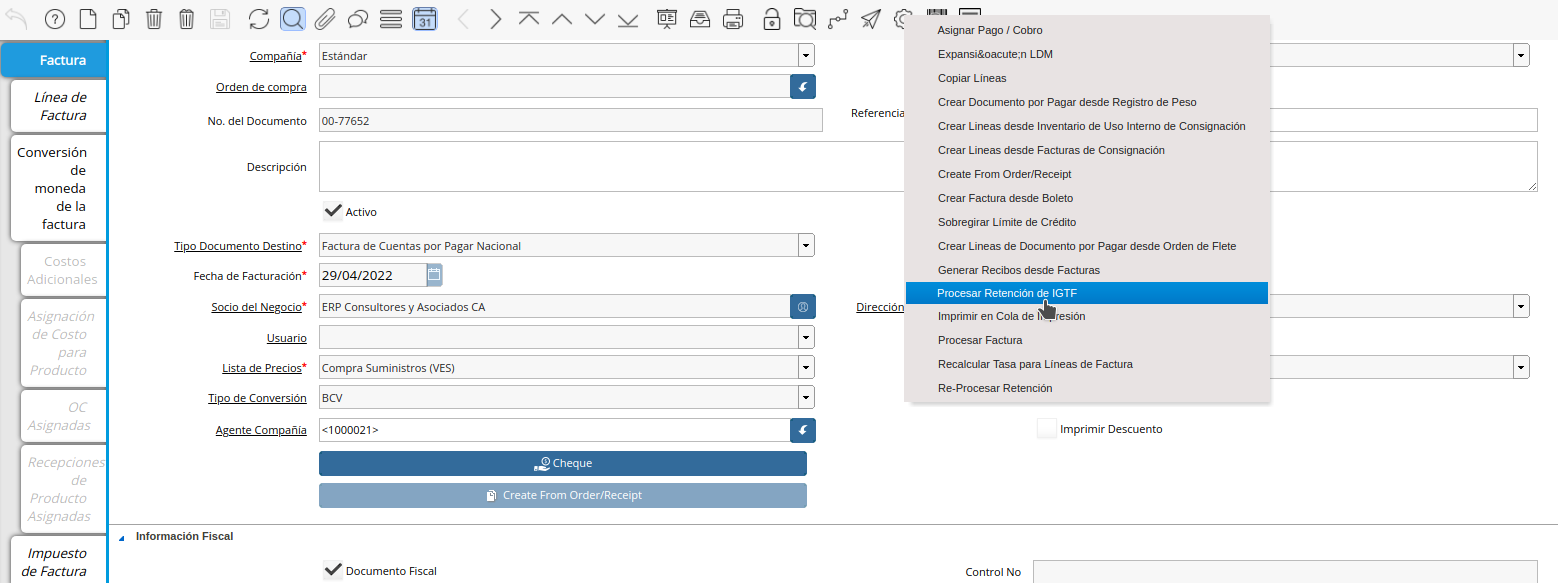
Task: Expand the Usuario dropdown
Action: [x=806, y=337]
